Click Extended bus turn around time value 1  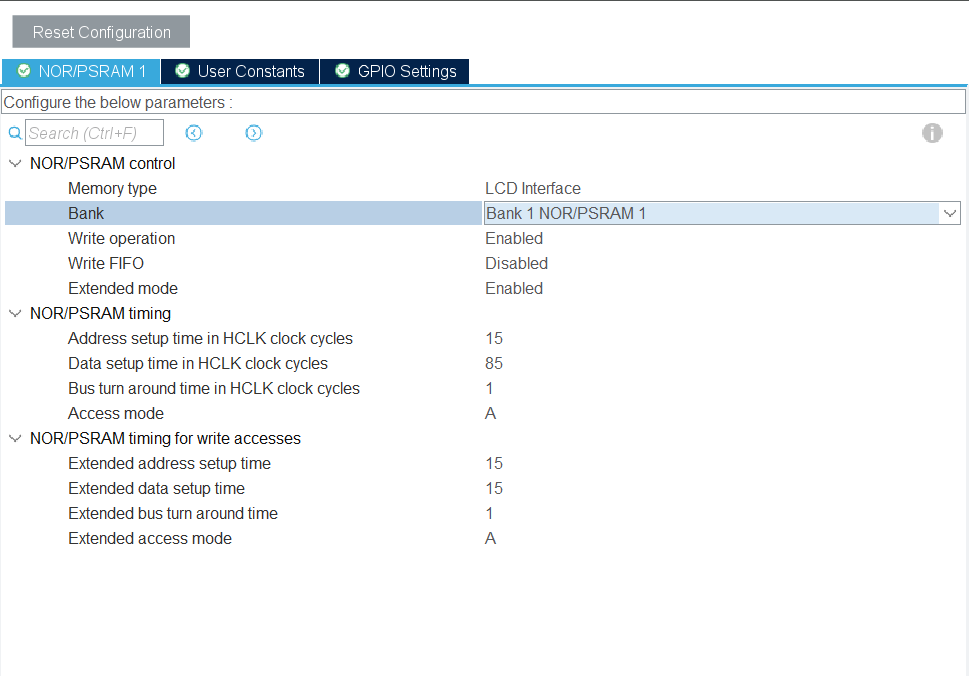click(489, 513)
